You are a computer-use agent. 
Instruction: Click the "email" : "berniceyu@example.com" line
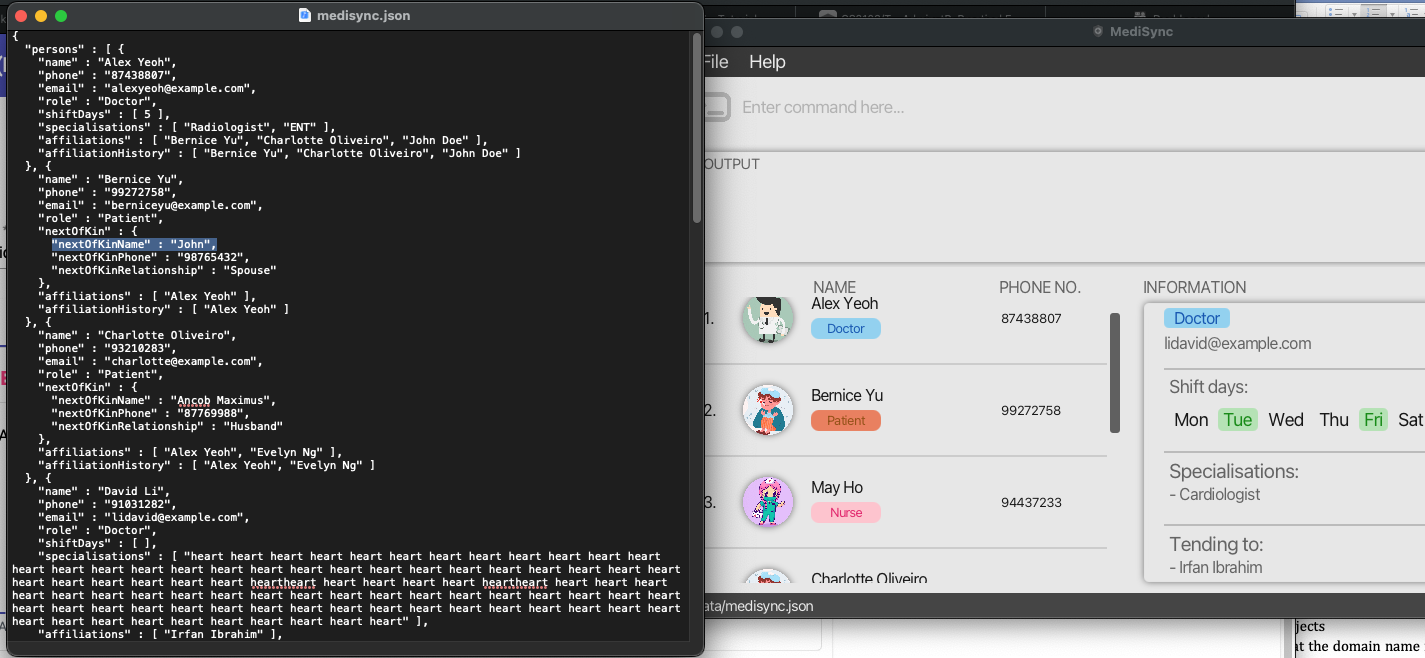tap(150, 205)
